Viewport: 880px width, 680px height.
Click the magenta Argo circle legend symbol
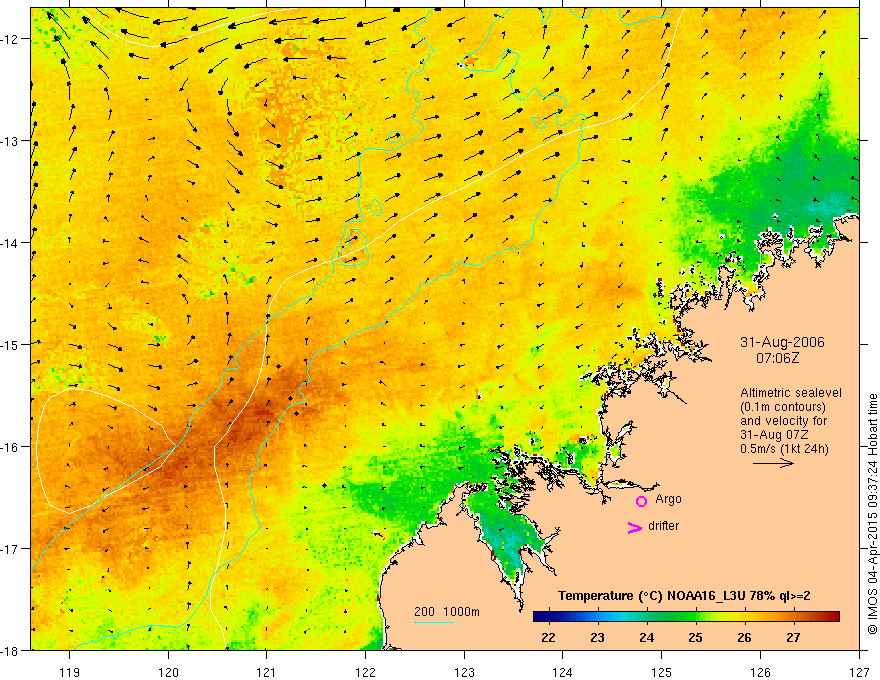pyautogui.click(x=641, y=501)
